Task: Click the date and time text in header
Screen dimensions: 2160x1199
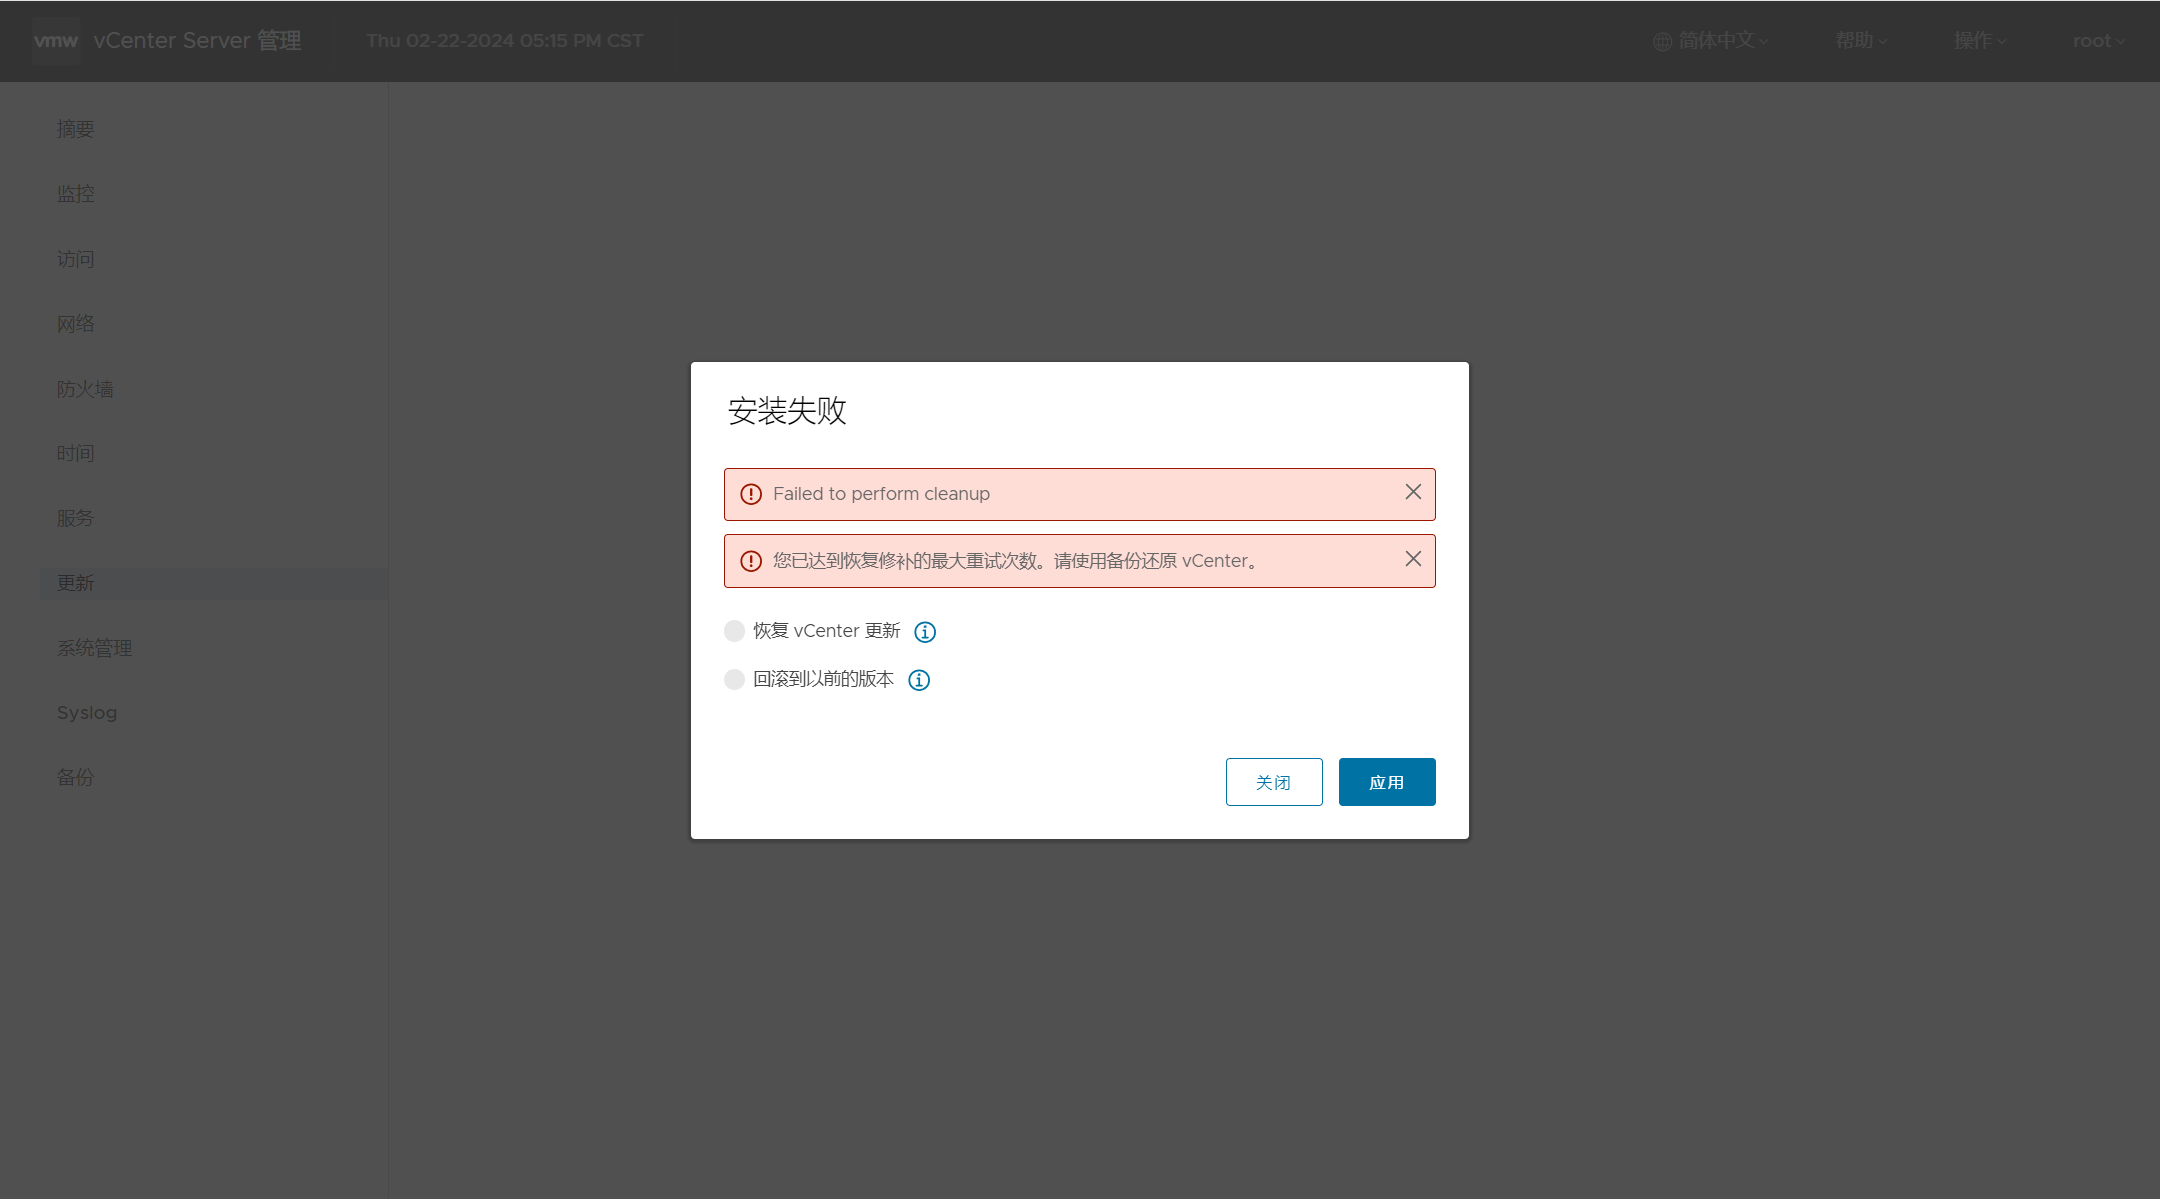Action: tap(505, 41)
